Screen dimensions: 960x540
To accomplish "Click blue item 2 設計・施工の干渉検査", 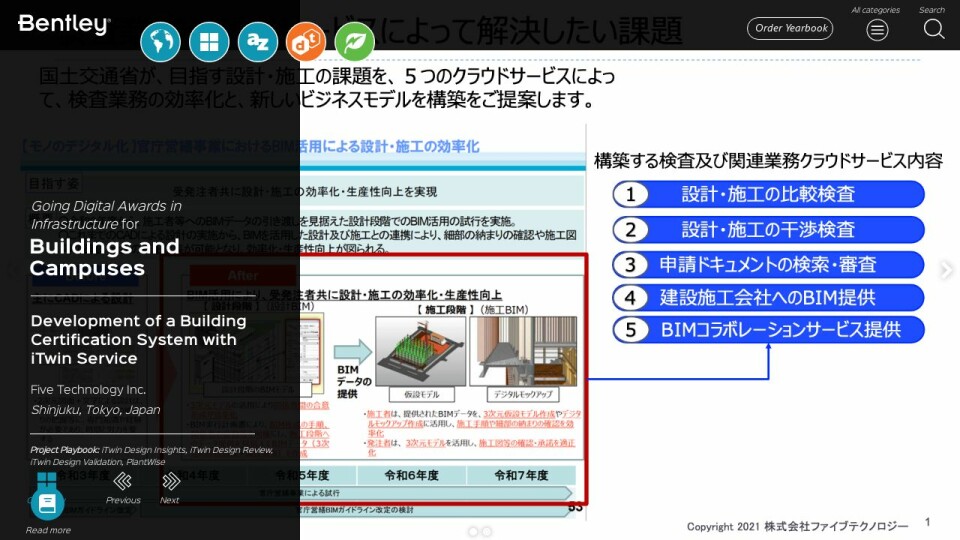I will pyautogui.click(x=768, y=230).
